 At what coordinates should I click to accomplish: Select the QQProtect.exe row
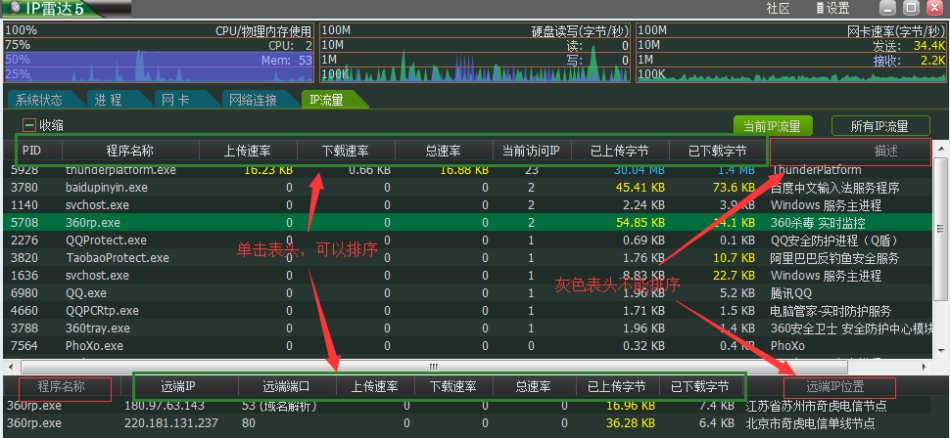(x=467, y=241)
